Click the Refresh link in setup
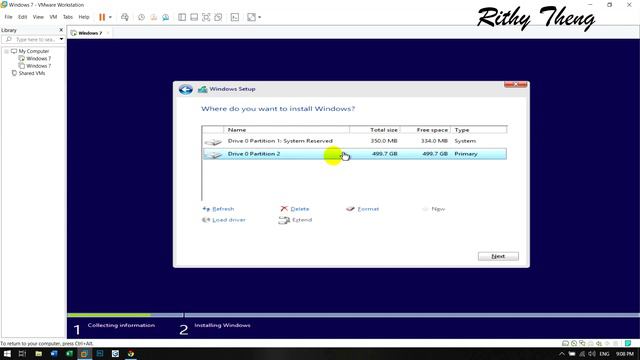This screenshot has width=640, height=360. coord(223,209)
